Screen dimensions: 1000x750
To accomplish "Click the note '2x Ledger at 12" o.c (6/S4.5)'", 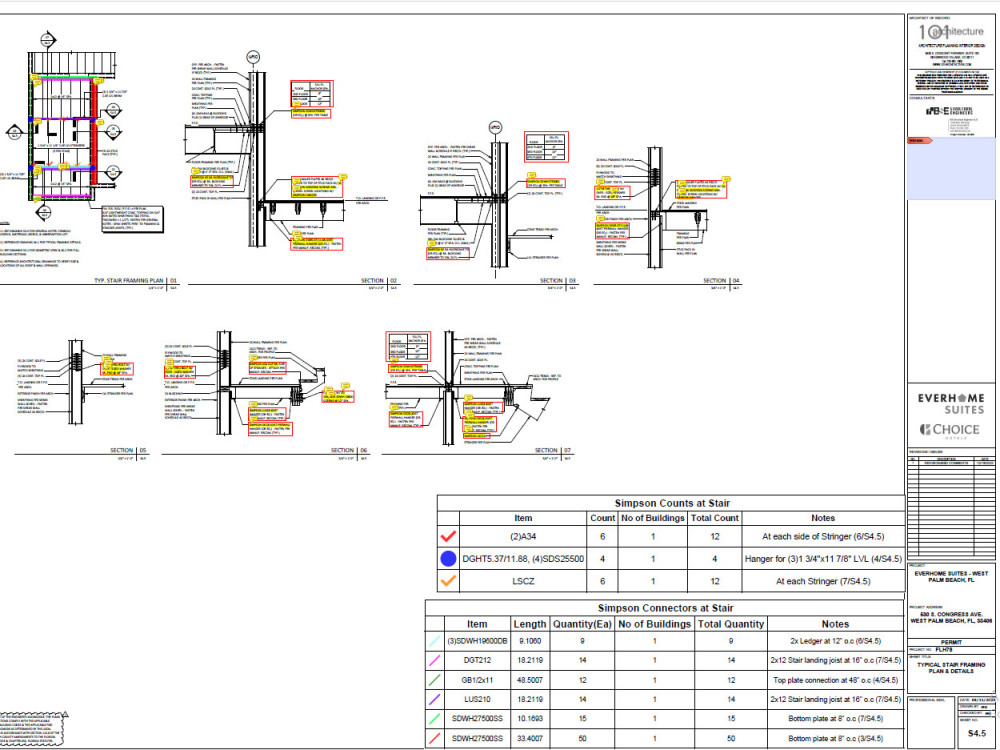I will point(835,641).
